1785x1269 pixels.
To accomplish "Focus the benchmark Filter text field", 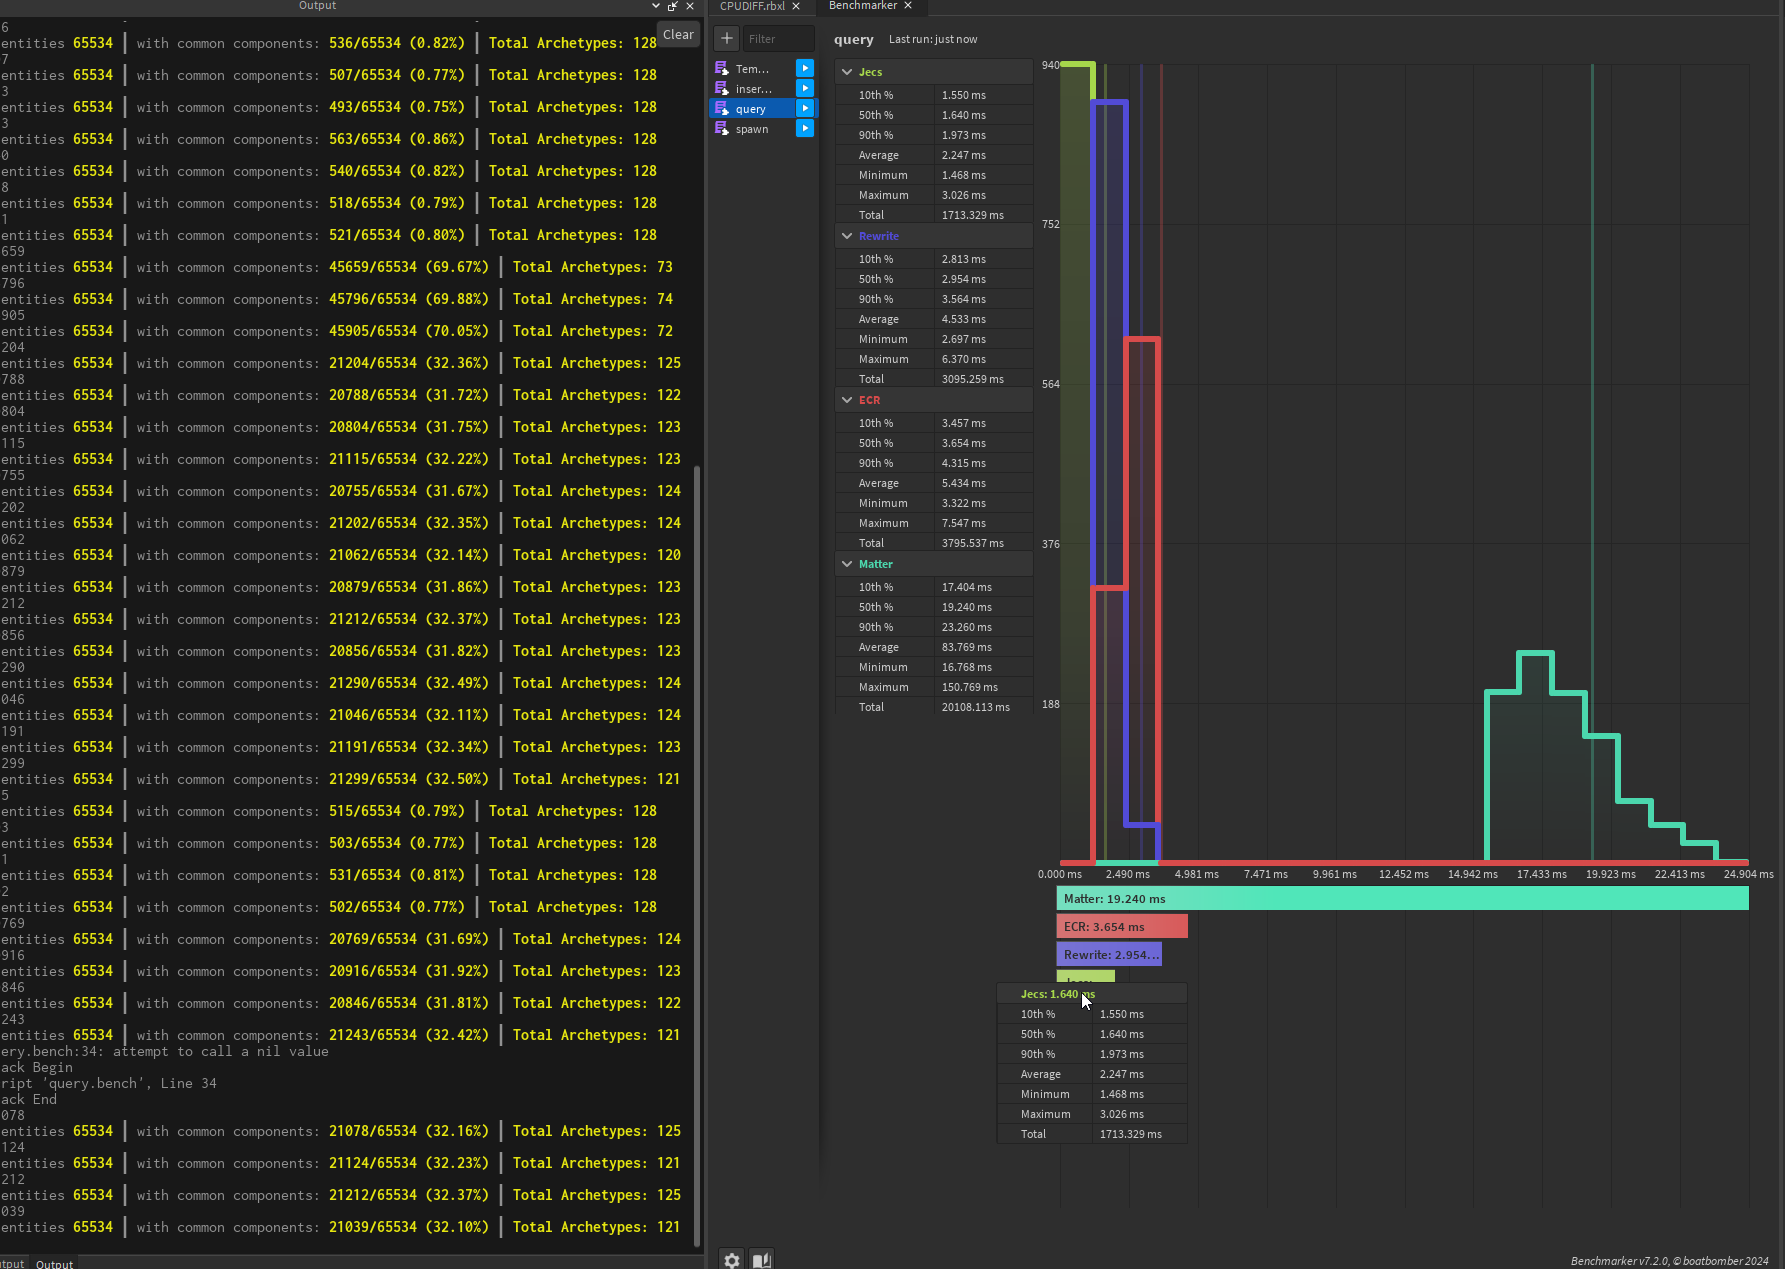I will 778,39.
